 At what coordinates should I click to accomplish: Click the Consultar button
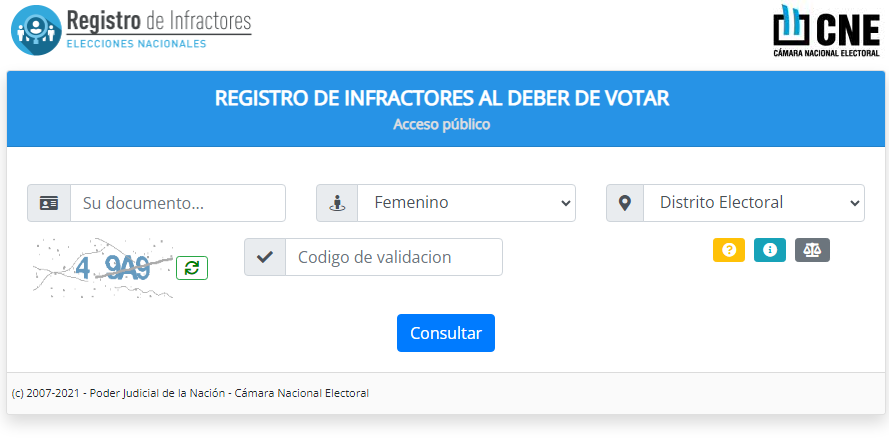pos(446,333)
